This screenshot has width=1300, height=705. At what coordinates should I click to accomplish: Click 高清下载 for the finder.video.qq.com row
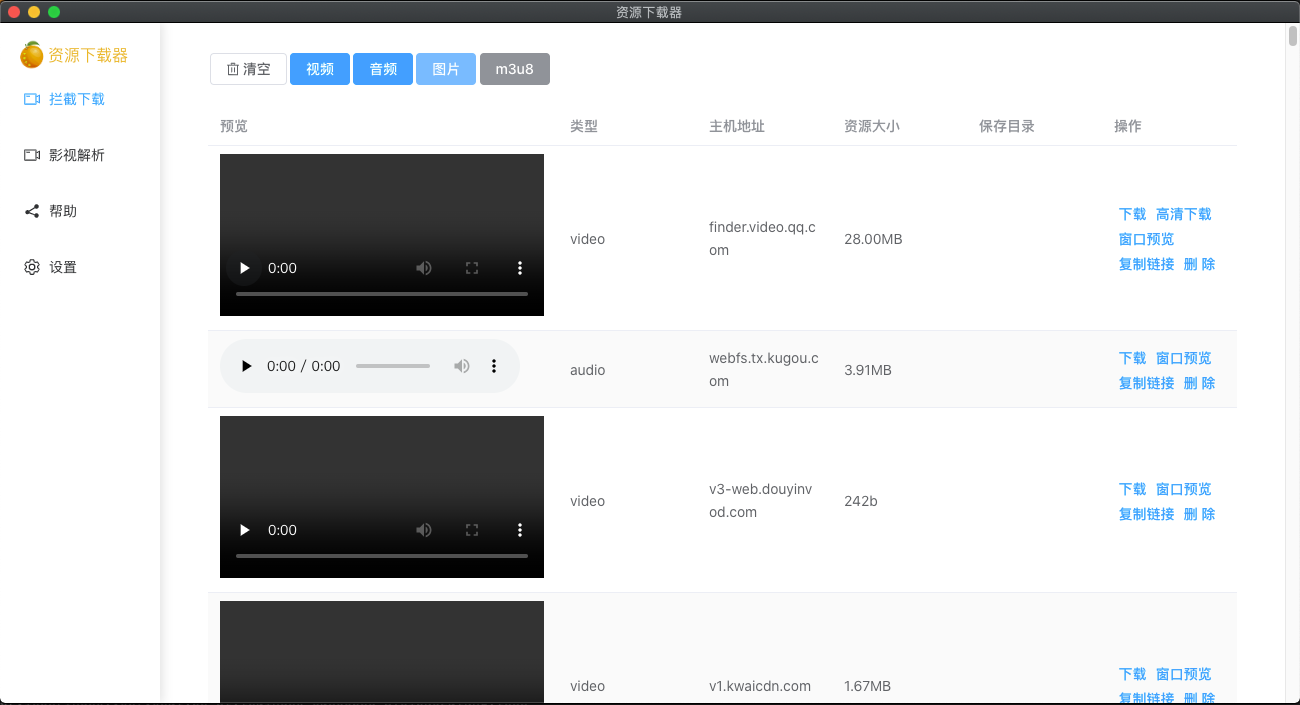pyautogui.click(x=1184, y=214)
